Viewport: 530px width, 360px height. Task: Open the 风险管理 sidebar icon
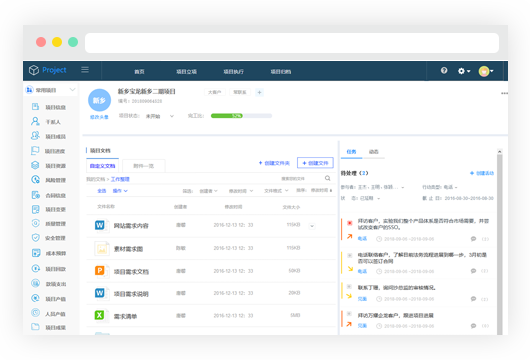point(35,179)
